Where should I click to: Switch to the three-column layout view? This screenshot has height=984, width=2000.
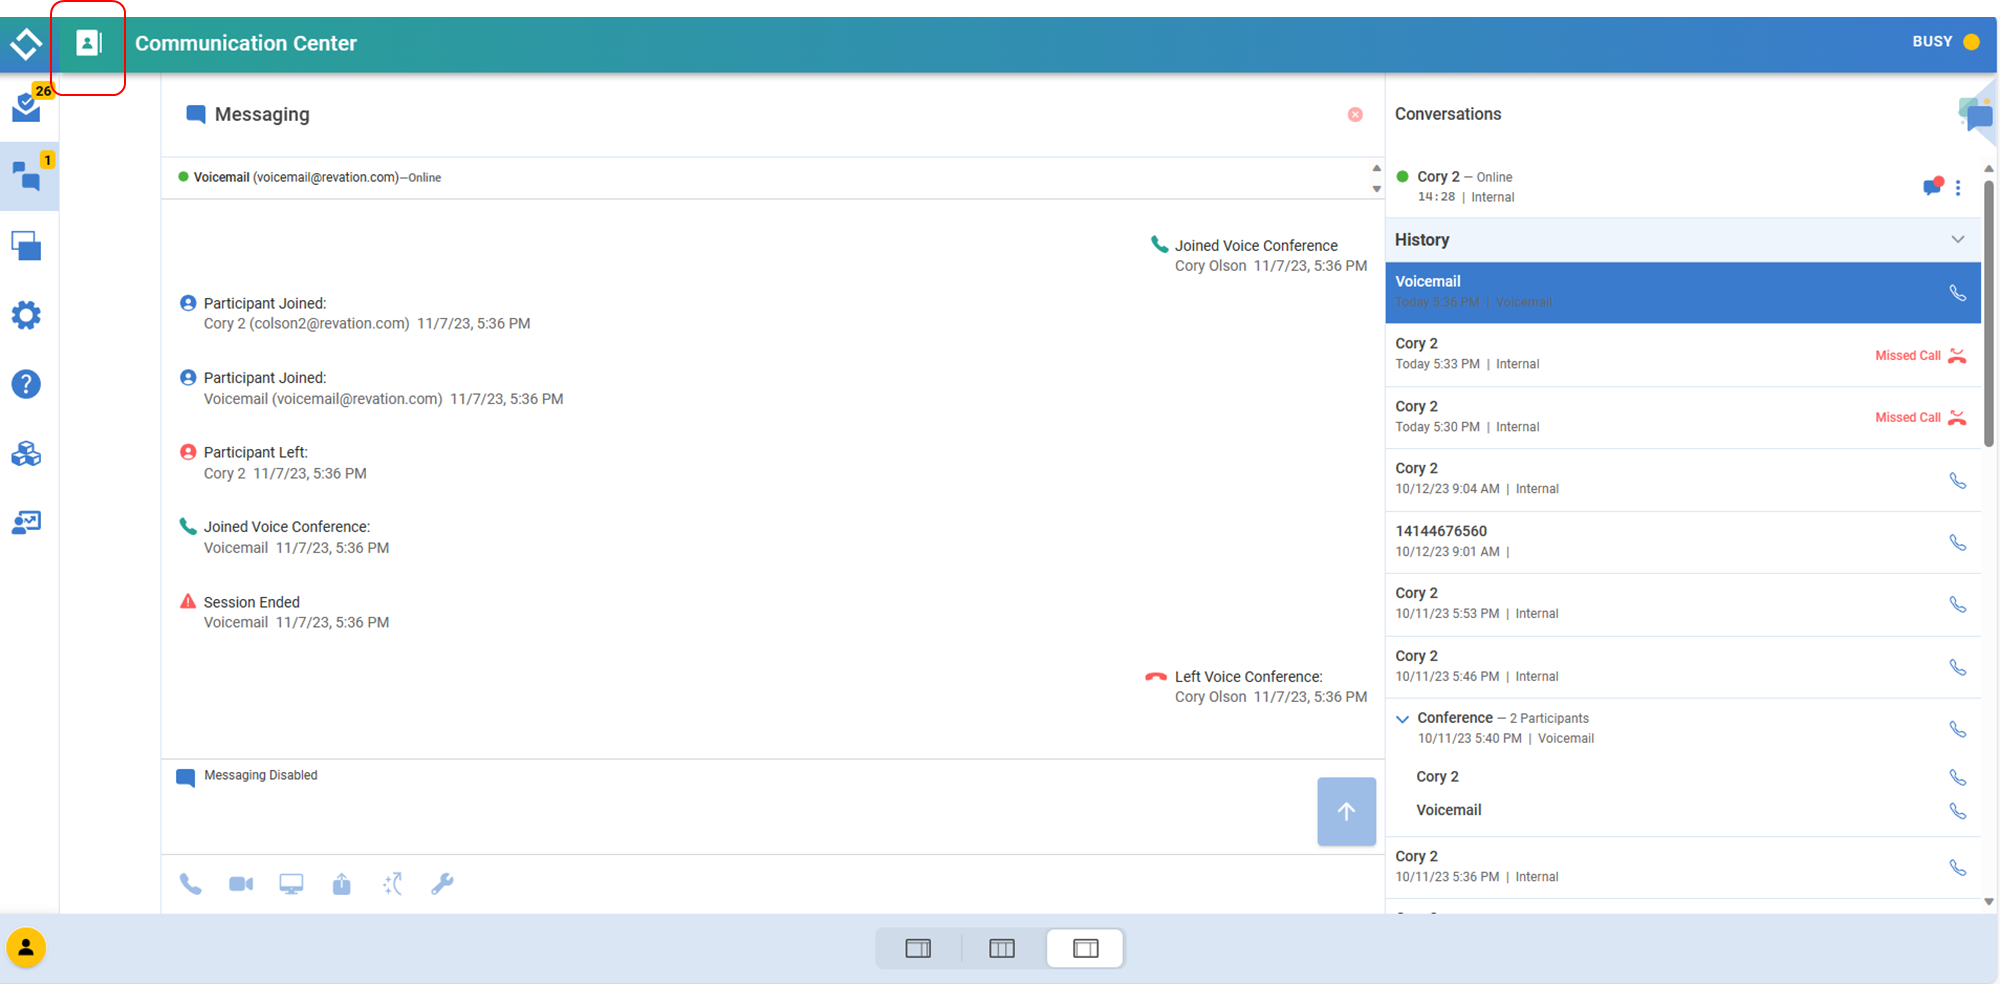(1001, 948)
